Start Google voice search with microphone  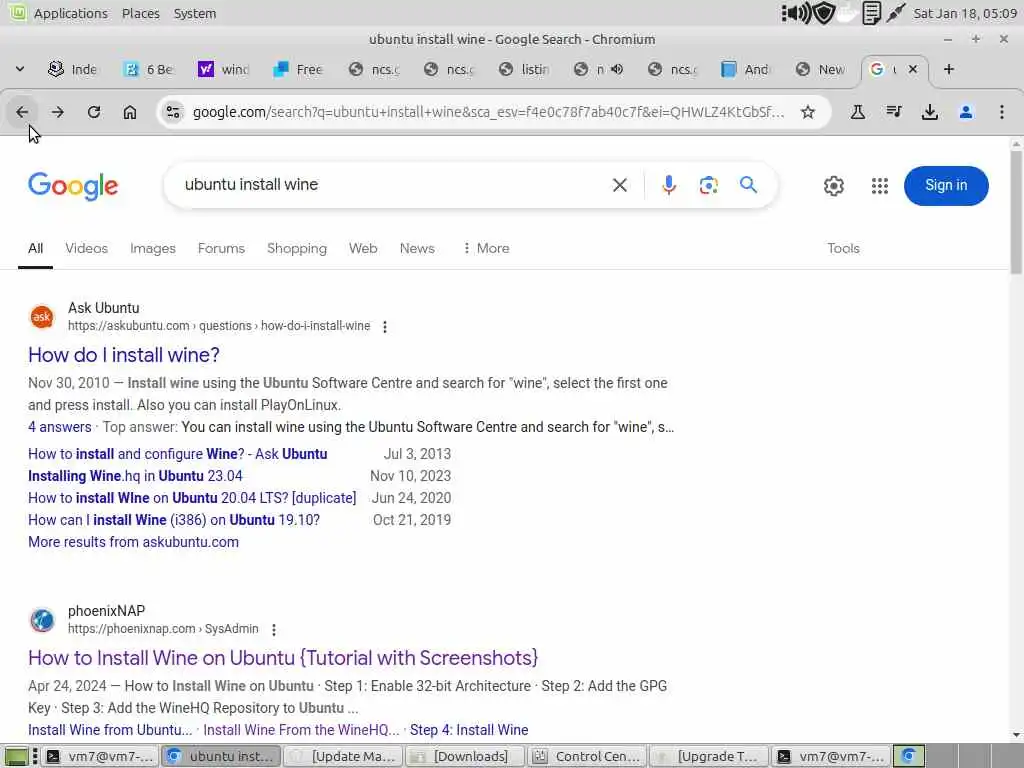[669, 185]
